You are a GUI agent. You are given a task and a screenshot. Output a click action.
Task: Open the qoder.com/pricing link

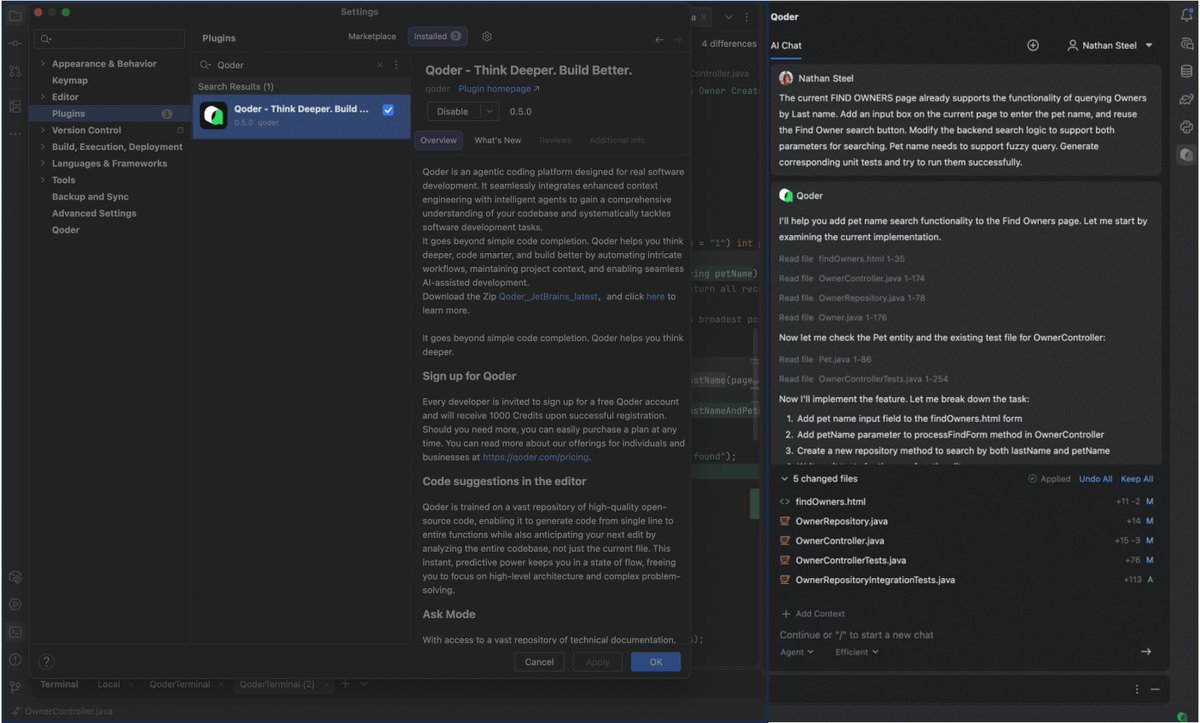pyautogui.click(x=535, y=457)
